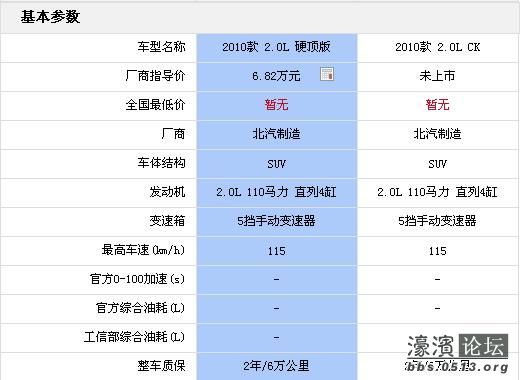Open the price calculator icon beside 6.82万元
Image resolution: width=520 pixels, height=380 pixels.
pyautogui.click(x=327, y=74)
